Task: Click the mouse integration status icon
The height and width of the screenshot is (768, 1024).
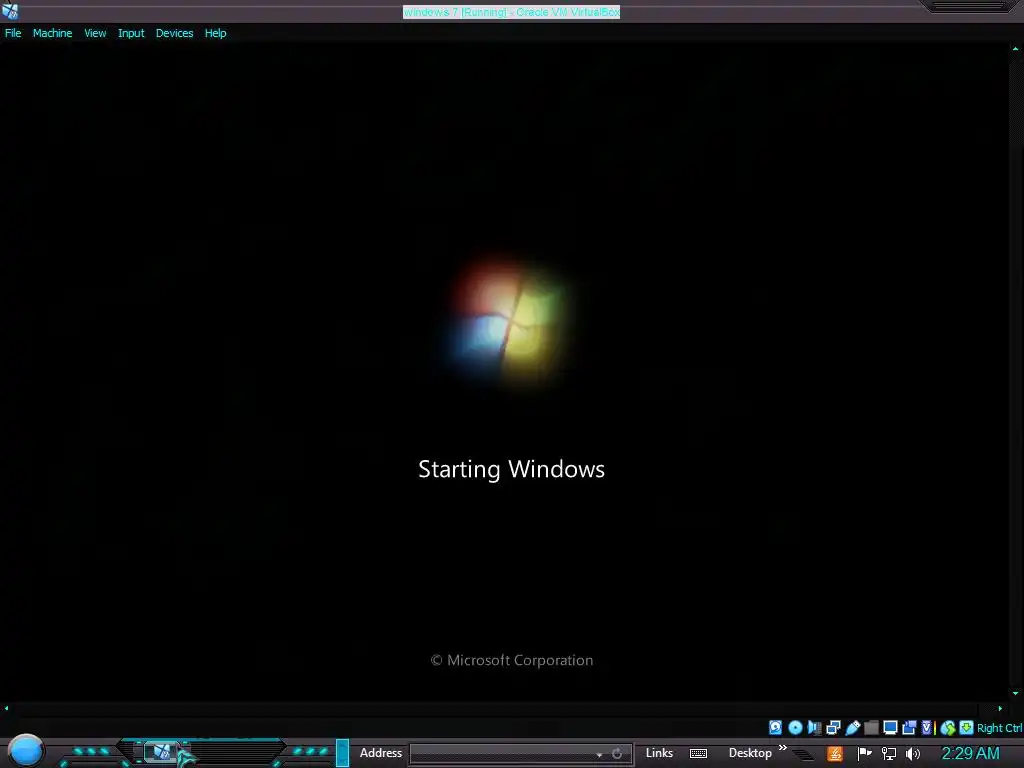Action: point(948,728)
